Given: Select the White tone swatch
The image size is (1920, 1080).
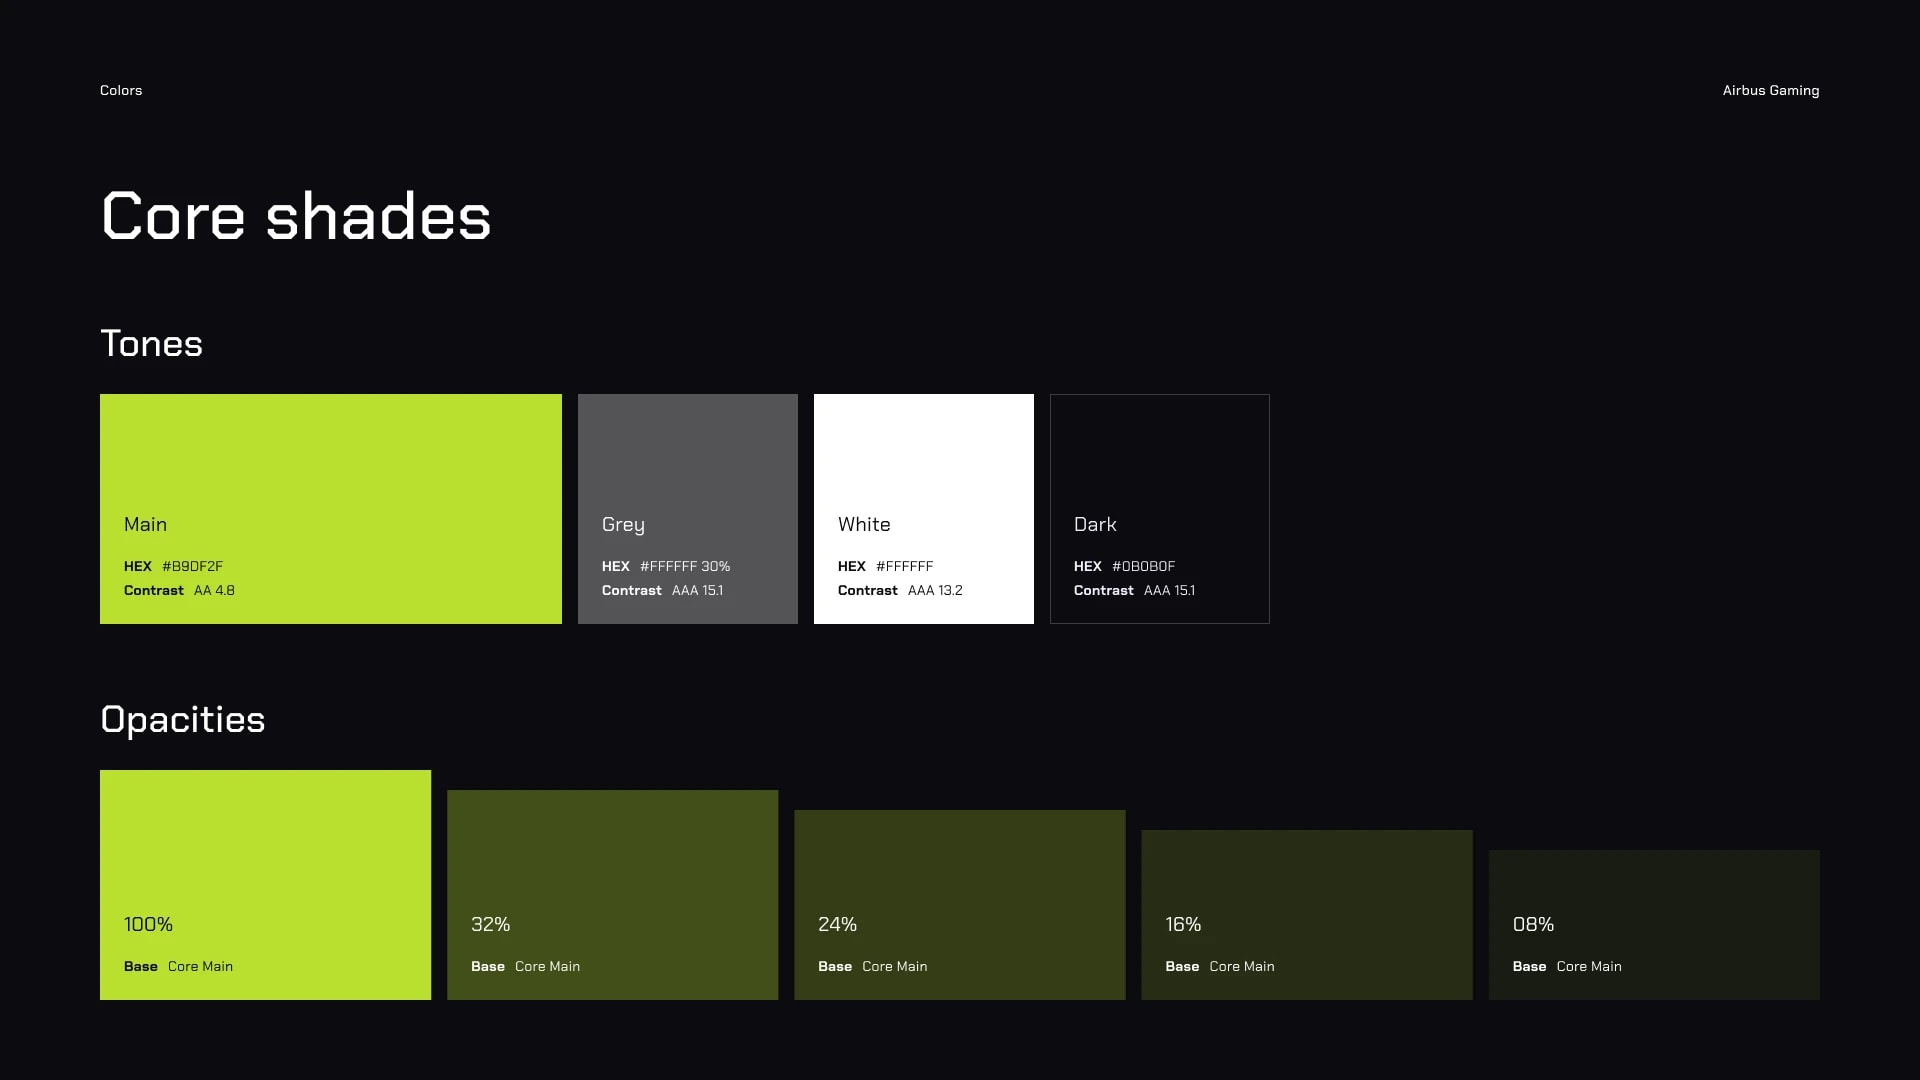Looking at the screenshot, I should (924, 509).
